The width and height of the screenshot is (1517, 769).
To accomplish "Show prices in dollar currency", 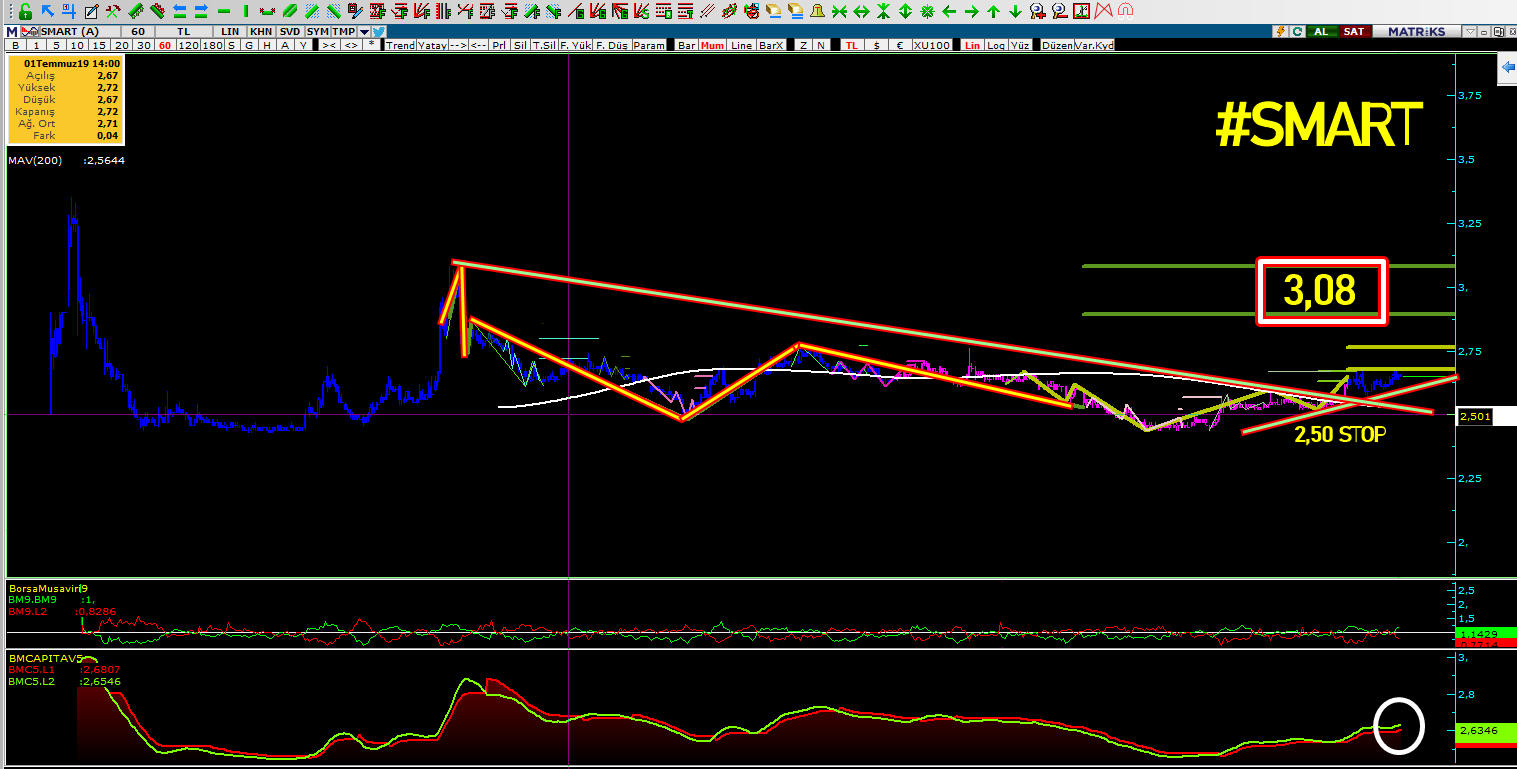I will (876, 45).
